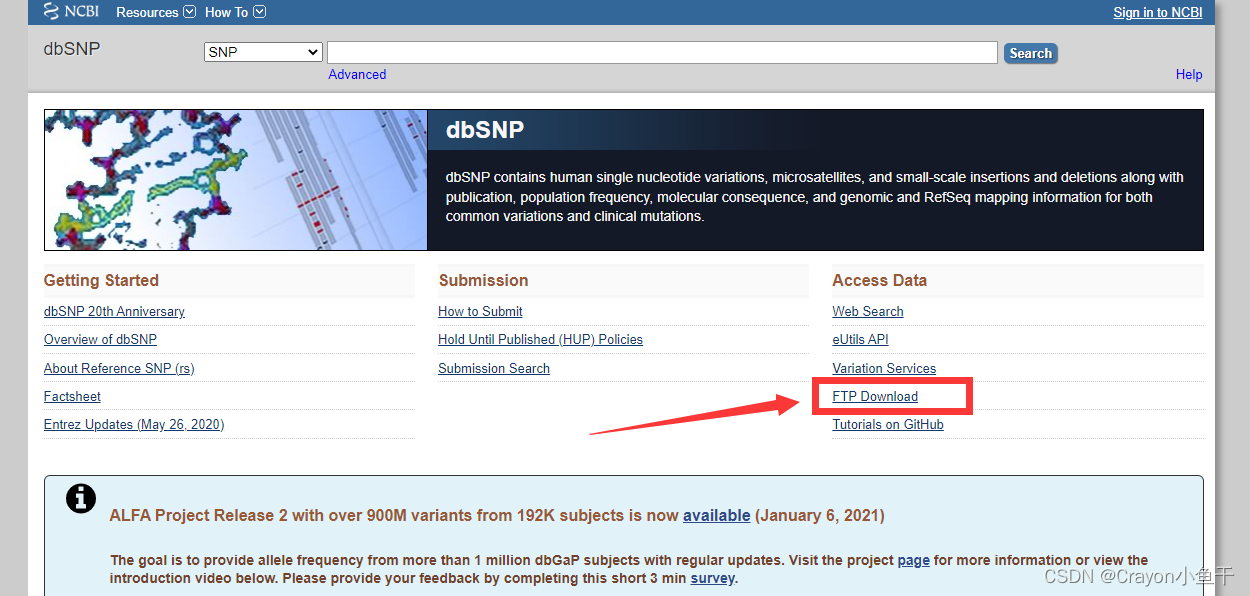Open About Reference SNP (rs) link
Screen dimensions: 1250x596
coord(119,368)
